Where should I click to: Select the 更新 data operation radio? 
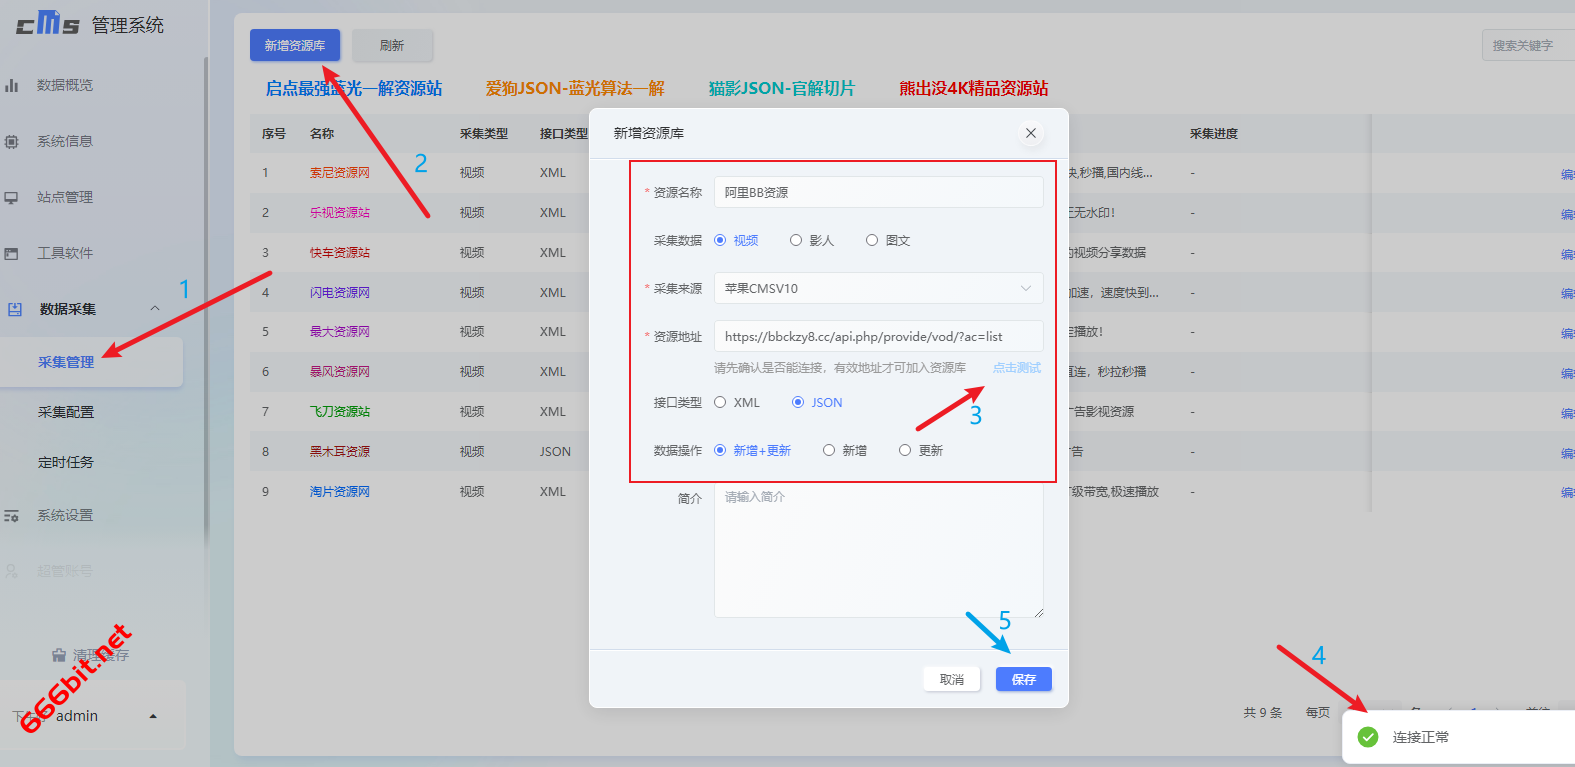tap(905, 450)
